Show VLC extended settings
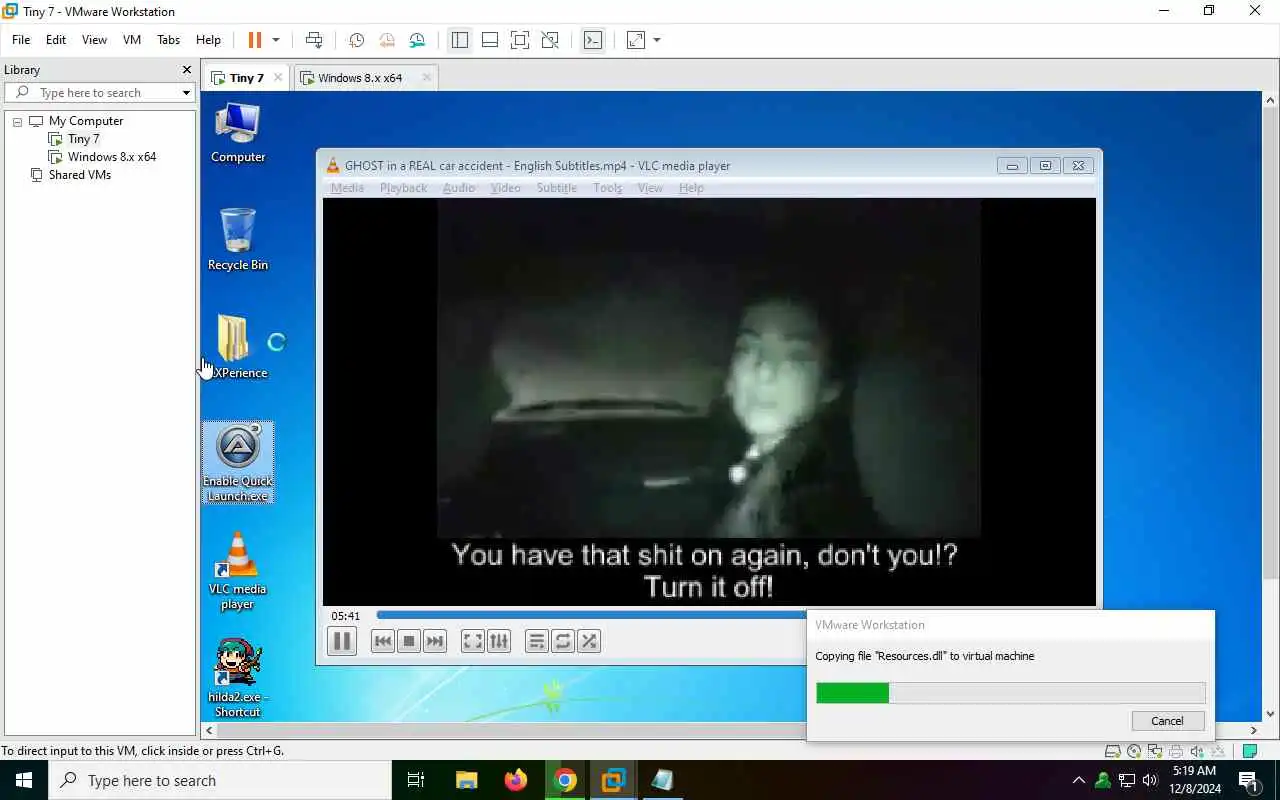The image size is (1280, 800). coord(499,641)
